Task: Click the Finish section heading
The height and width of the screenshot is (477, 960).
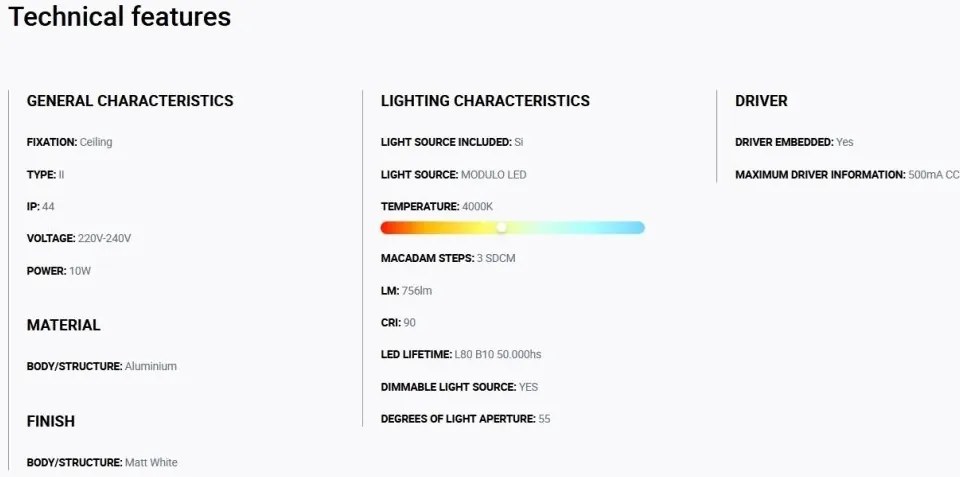Action: pyautogui.click(x=51, y=421)
